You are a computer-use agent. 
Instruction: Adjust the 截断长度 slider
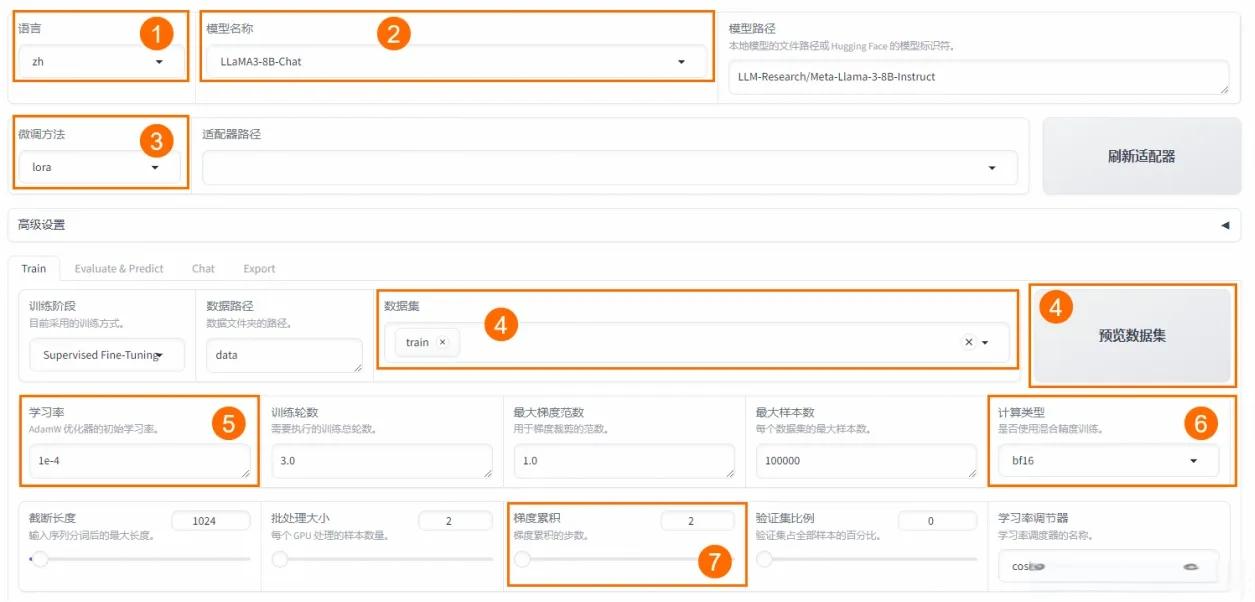[x=140, y=559]
